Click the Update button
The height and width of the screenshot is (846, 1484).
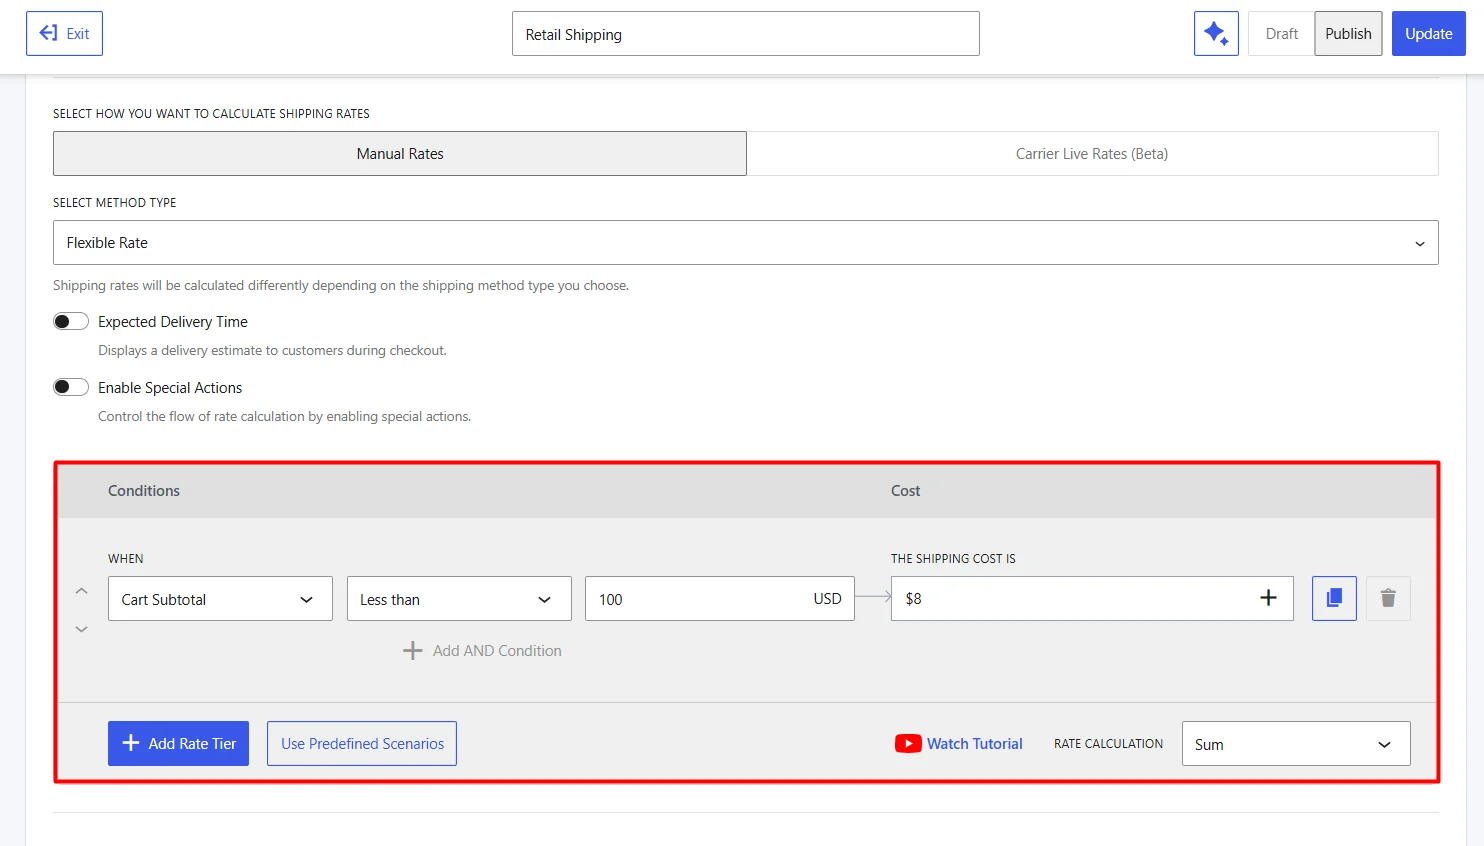coord(1428,33)
